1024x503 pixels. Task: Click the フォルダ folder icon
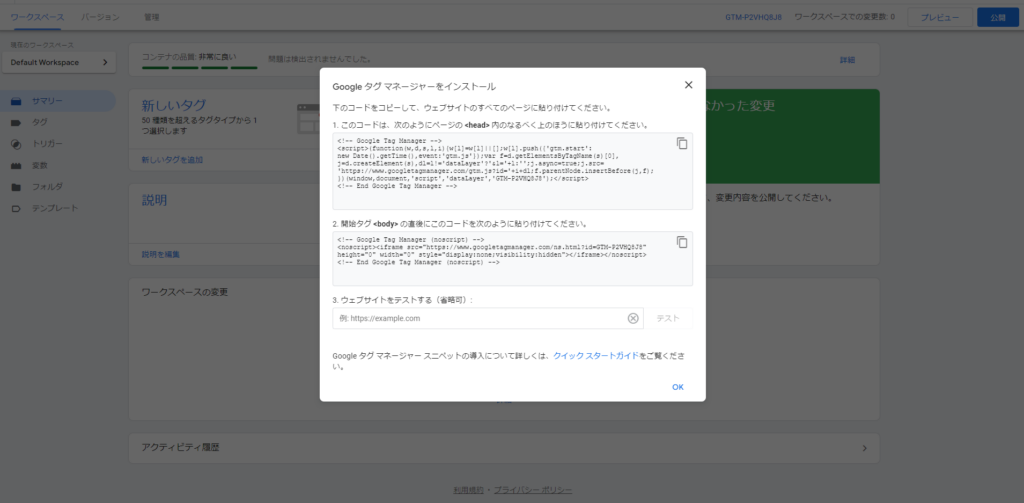click(16, 187)
